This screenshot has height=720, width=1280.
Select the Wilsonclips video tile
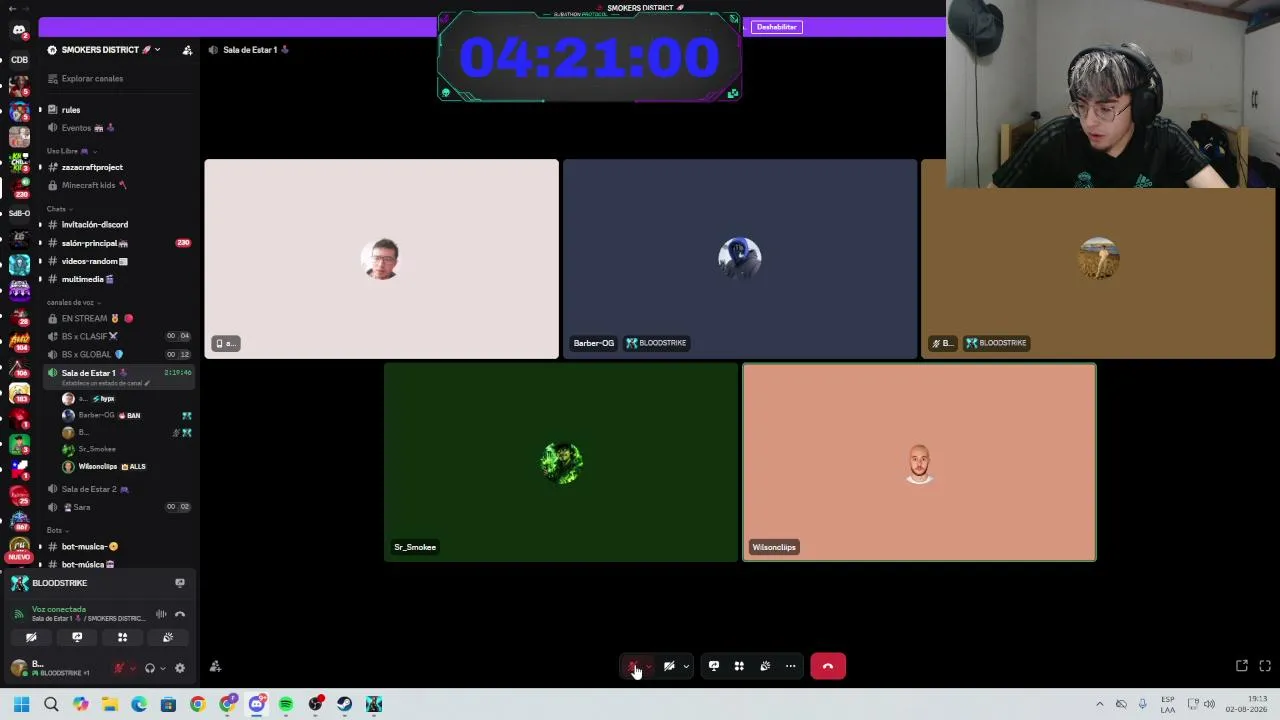pos(919,462)
